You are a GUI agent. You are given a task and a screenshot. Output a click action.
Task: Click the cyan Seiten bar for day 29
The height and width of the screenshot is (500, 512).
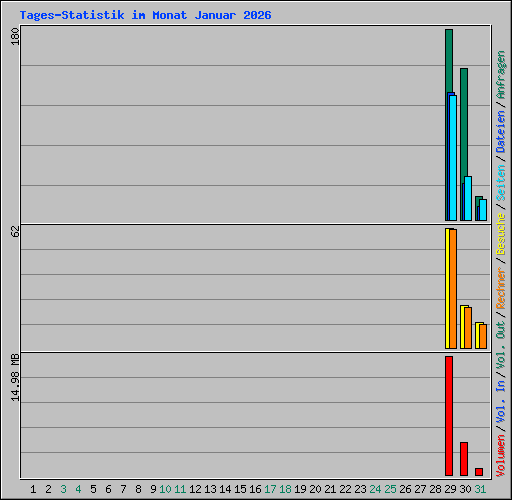(453, 158)
